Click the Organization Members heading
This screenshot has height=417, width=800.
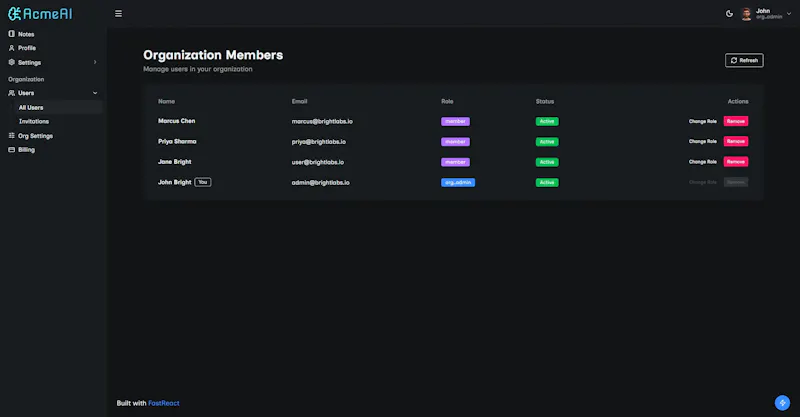tap(213, 55)
